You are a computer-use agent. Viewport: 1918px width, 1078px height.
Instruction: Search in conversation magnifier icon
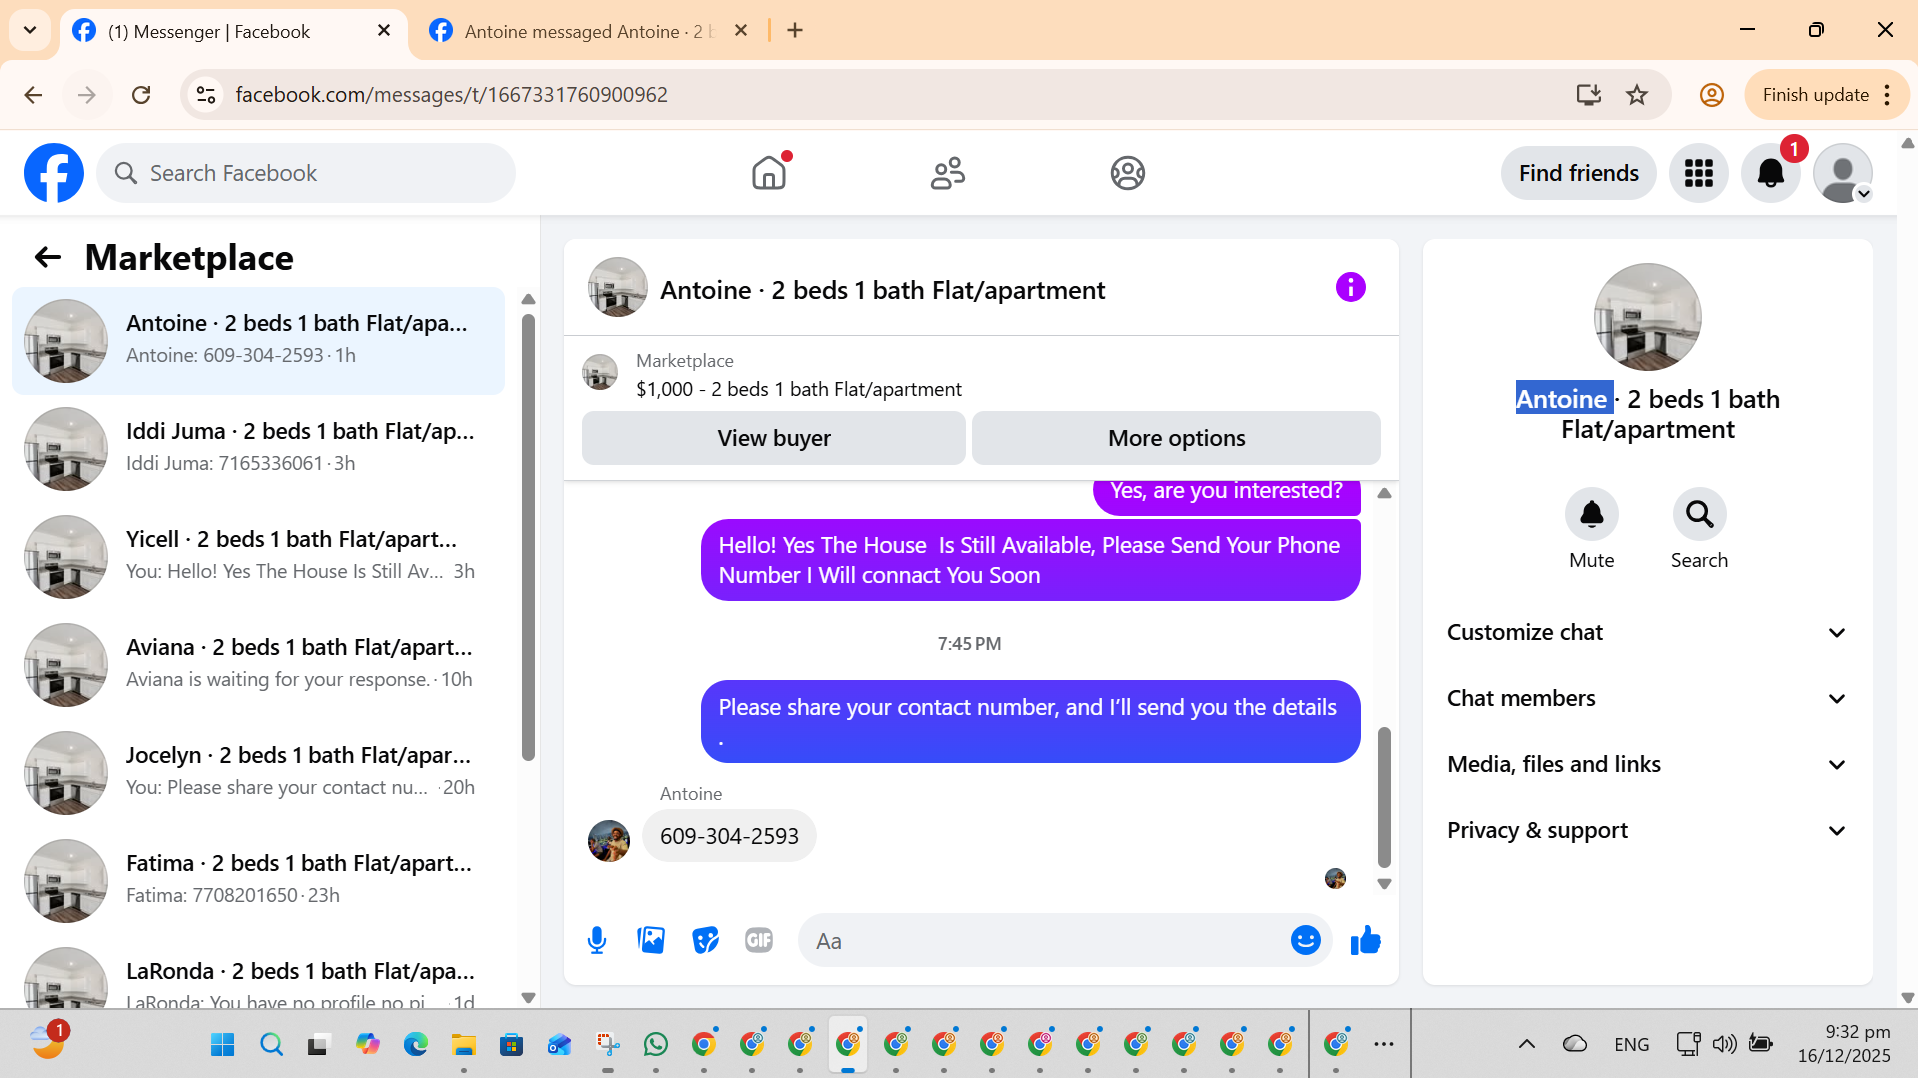coord(1699,514)
